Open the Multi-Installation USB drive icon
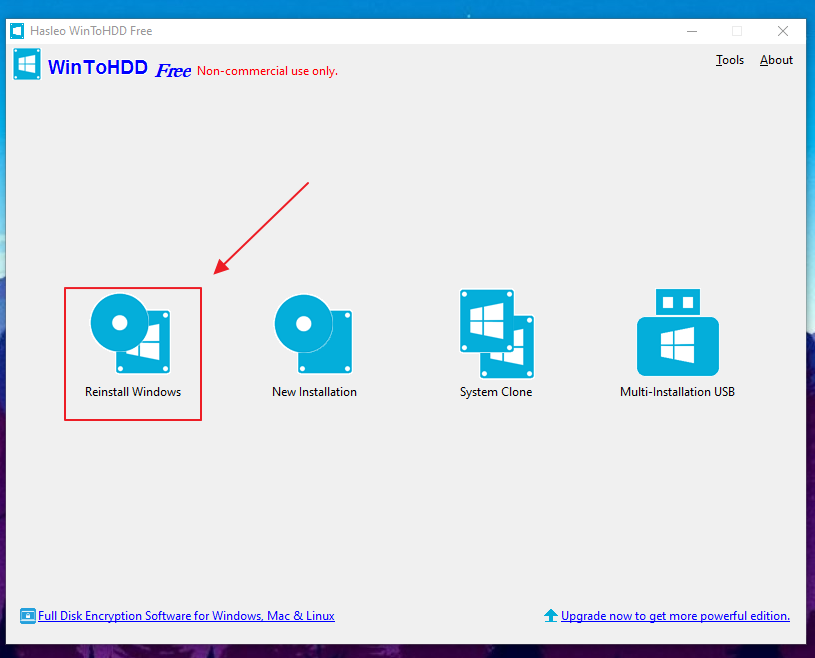815x658 pixels. (678, 333)
